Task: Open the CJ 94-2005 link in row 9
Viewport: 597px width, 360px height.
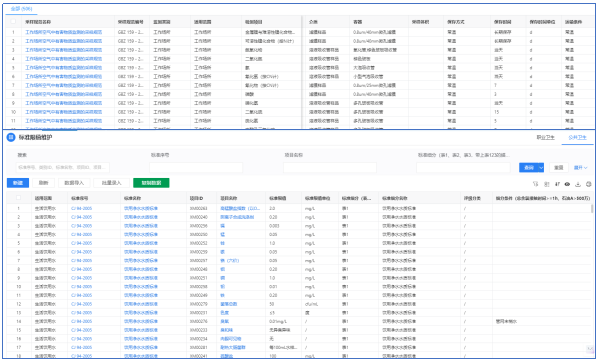Action: [81, 278]
